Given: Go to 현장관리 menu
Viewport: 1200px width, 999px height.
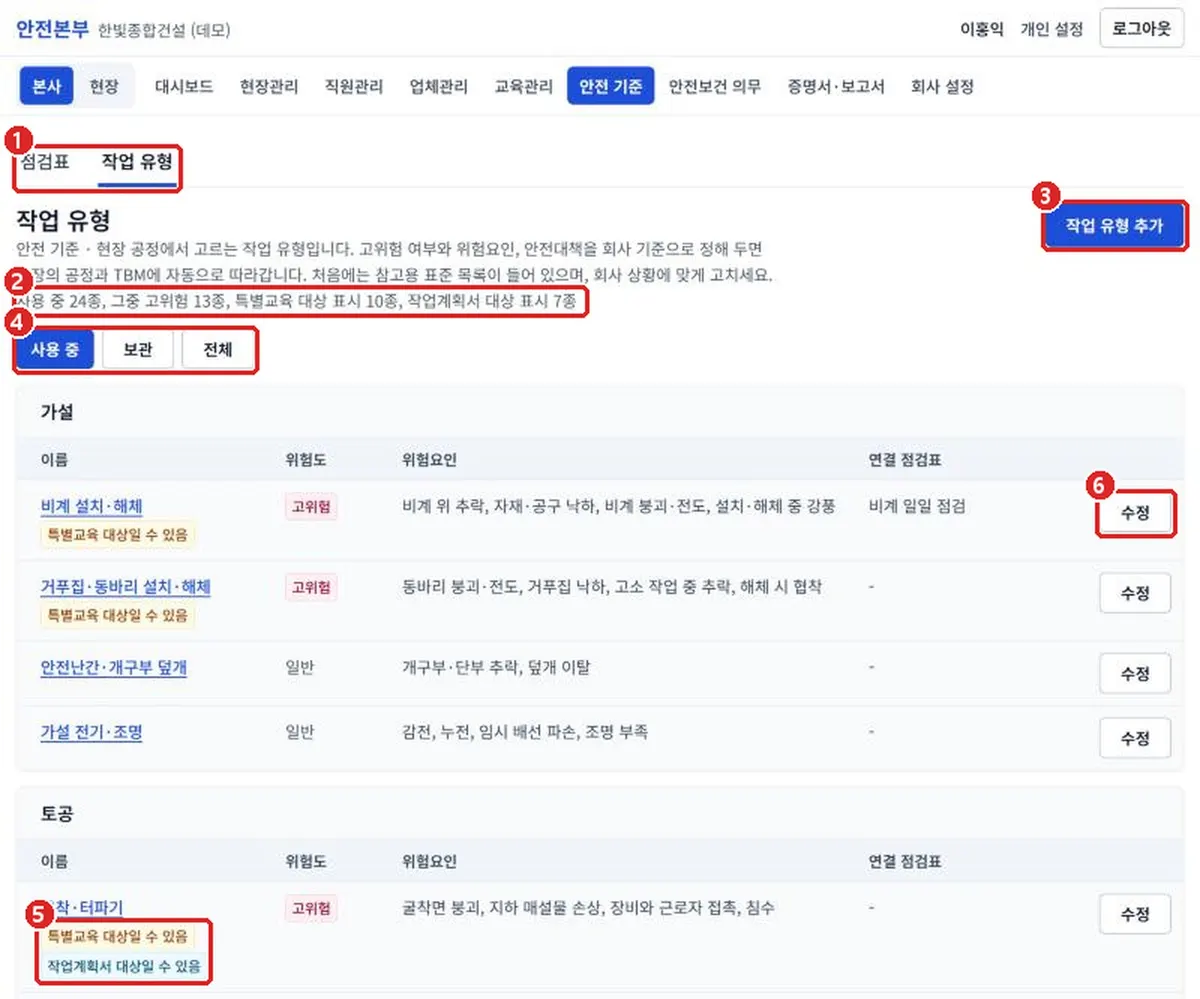Looking at the screenshot, I should [269, 86].
